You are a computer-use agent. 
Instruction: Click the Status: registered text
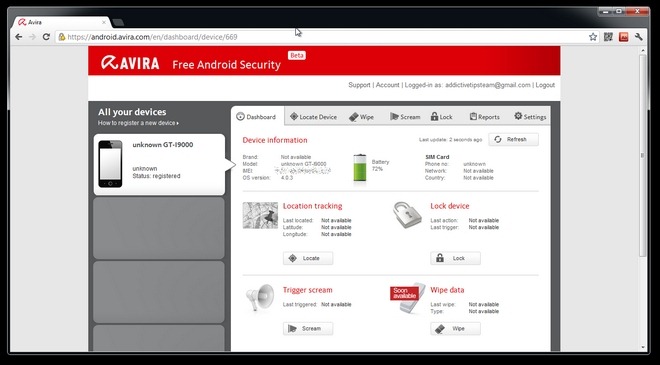coord(156,176)
